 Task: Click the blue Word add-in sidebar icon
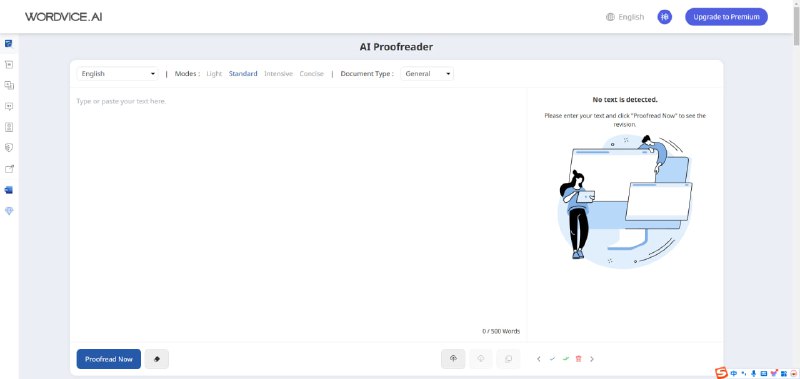(9, 190)
